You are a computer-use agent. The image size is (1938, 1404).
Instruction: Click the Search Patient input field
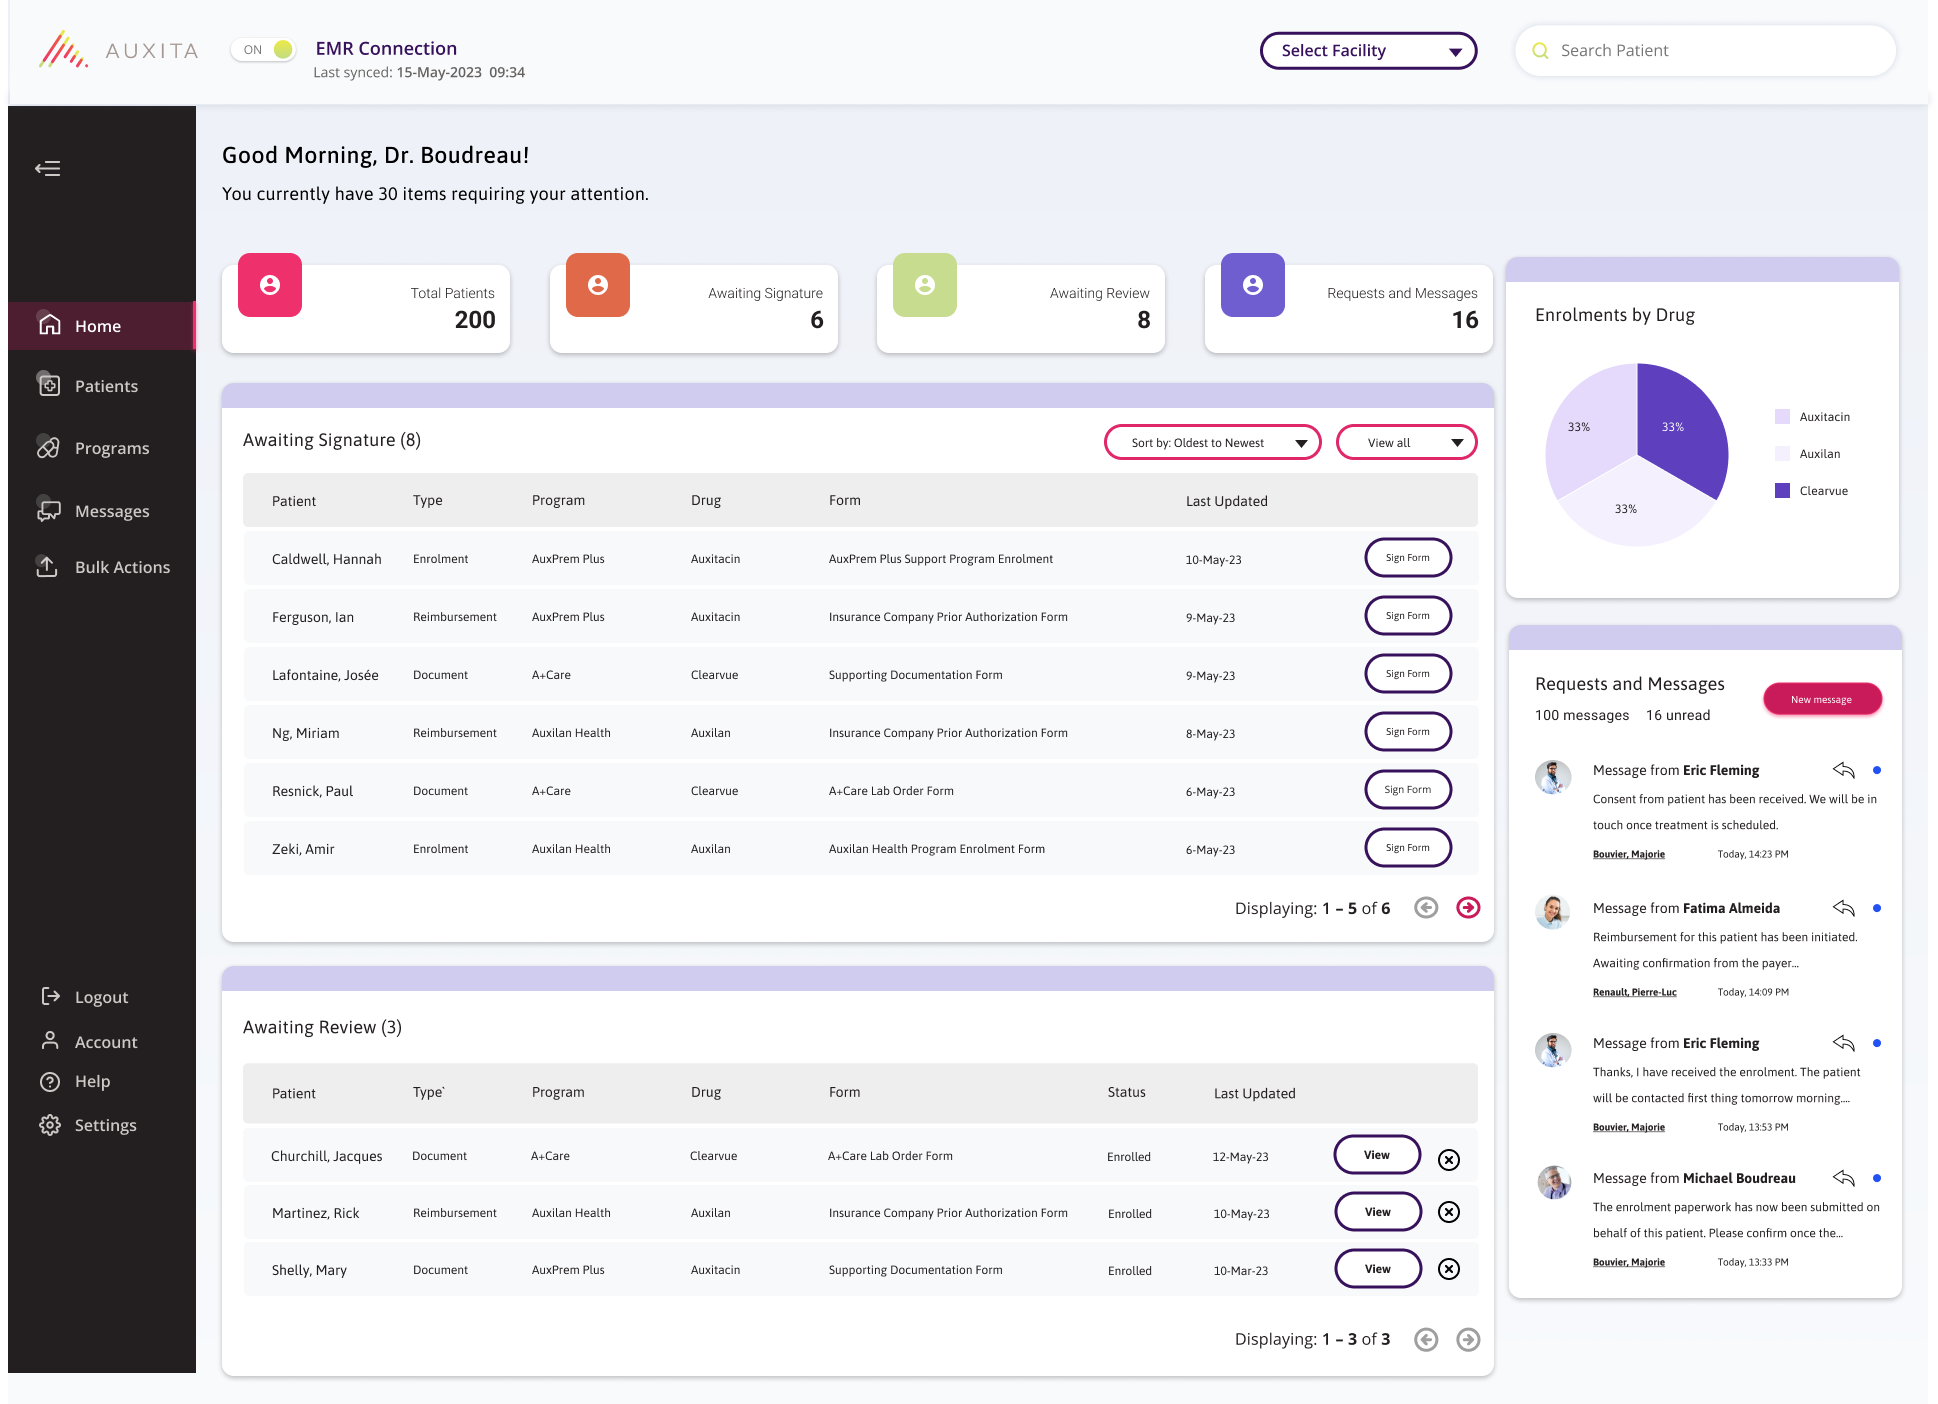tap(1714, 51)
